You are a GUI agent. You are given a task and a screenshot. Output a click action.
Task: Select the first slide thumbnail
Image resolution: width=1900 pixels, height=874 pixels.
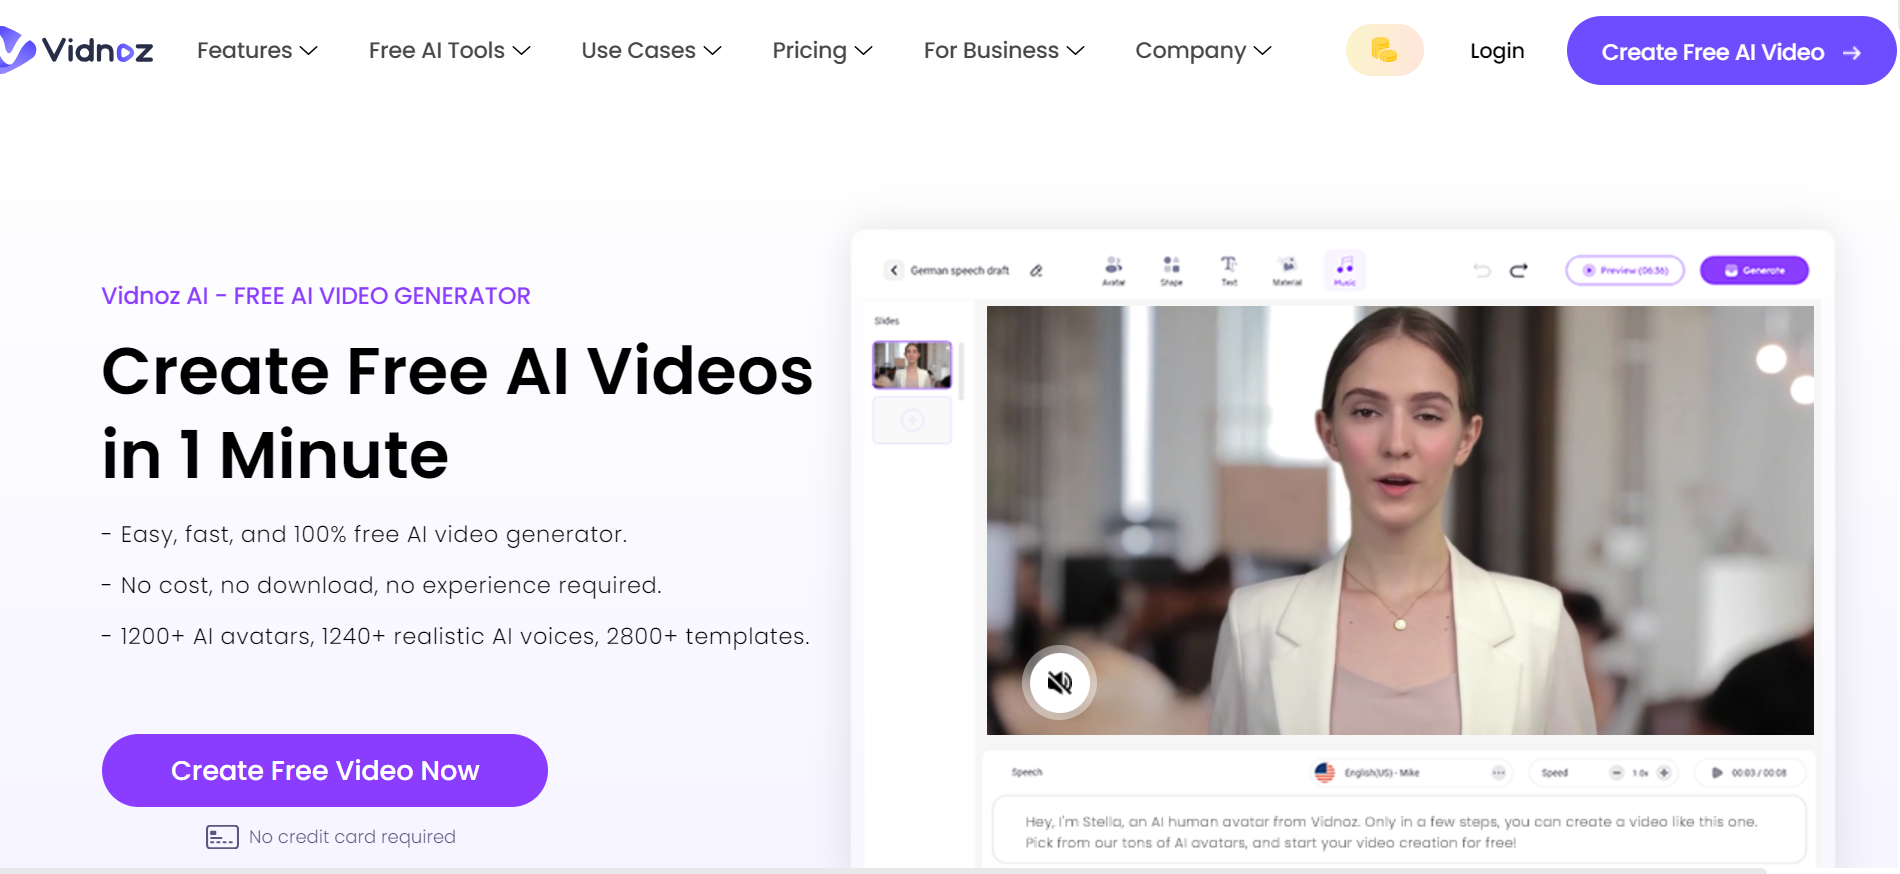coord(912,364)
